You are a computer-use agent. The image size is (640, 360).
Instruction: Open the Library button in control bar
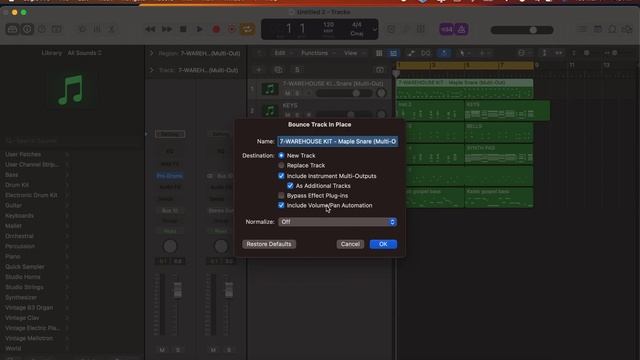pos(12,29)
